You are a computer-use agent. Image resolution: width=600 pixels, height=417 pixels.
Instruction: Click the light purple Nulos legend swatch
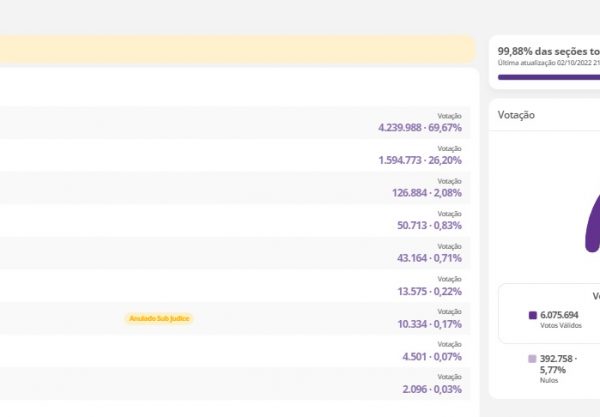[533, 358]
